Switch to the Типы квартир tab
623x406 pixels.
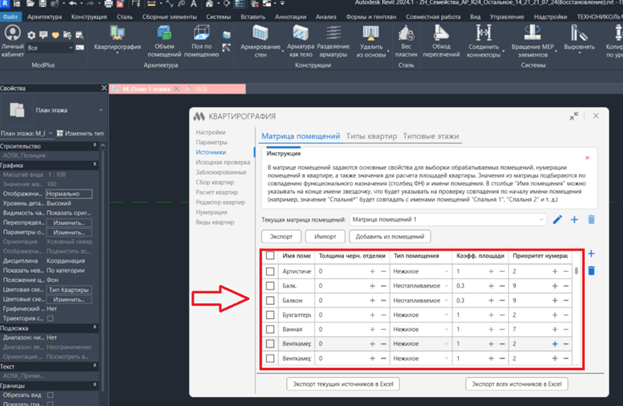tap(371, 136)
